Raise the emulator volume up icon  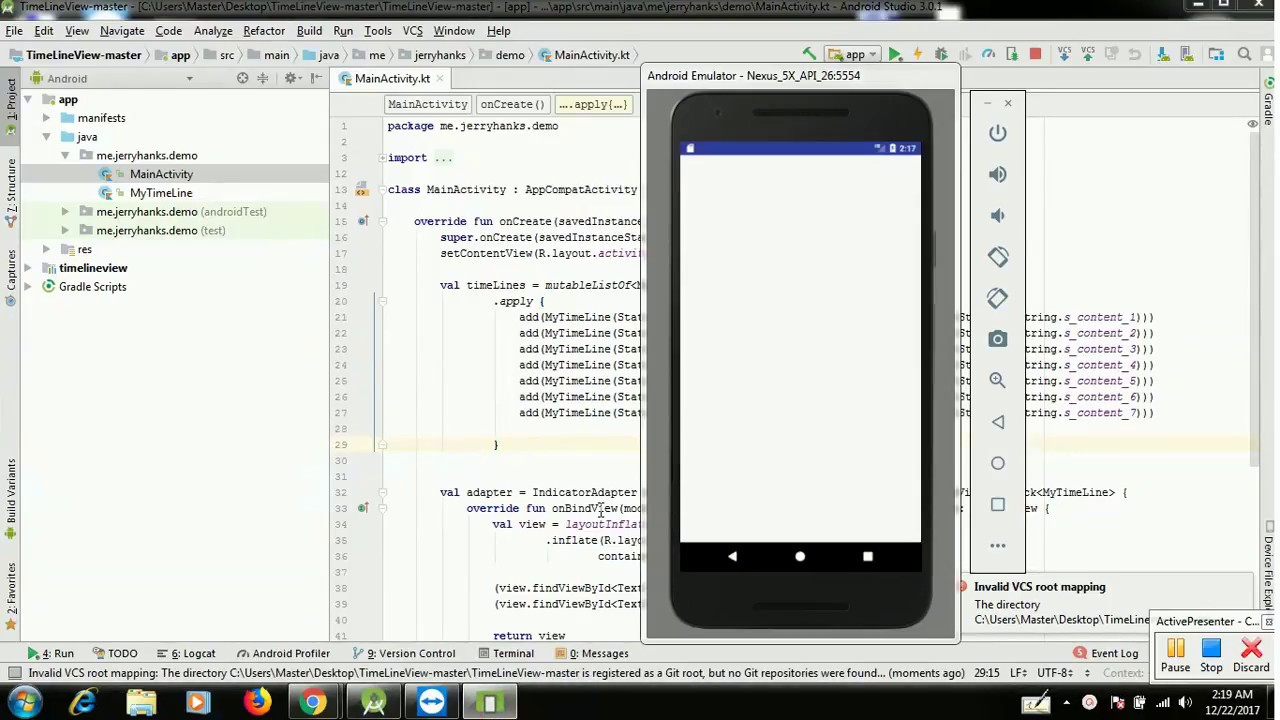998,174
